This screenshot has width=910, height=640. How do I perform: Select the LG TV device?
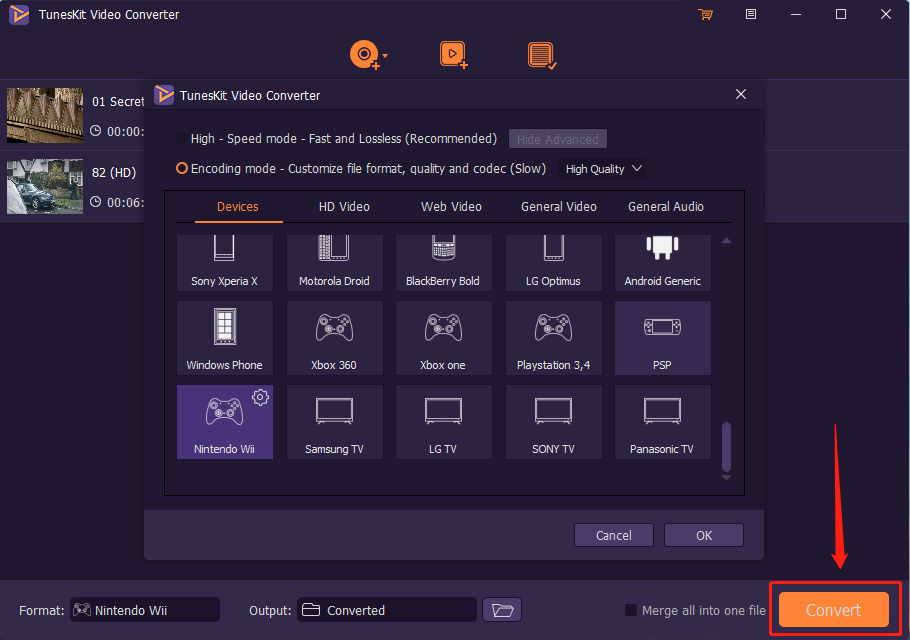tap(443, 422)
